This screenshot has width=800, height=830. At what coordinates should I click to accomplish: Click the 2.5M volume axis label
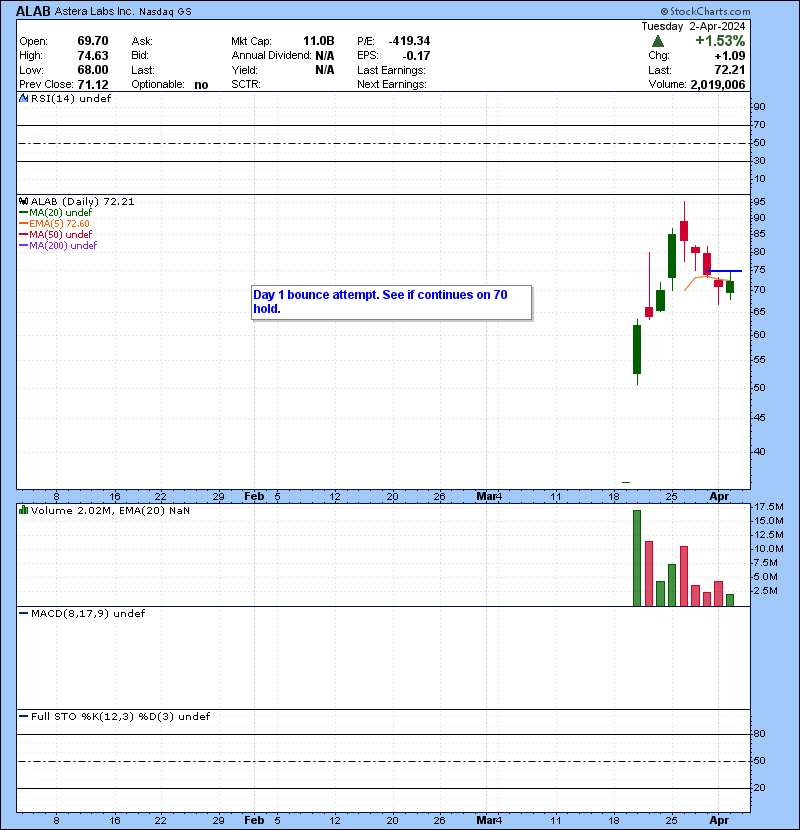pos(766,591)
